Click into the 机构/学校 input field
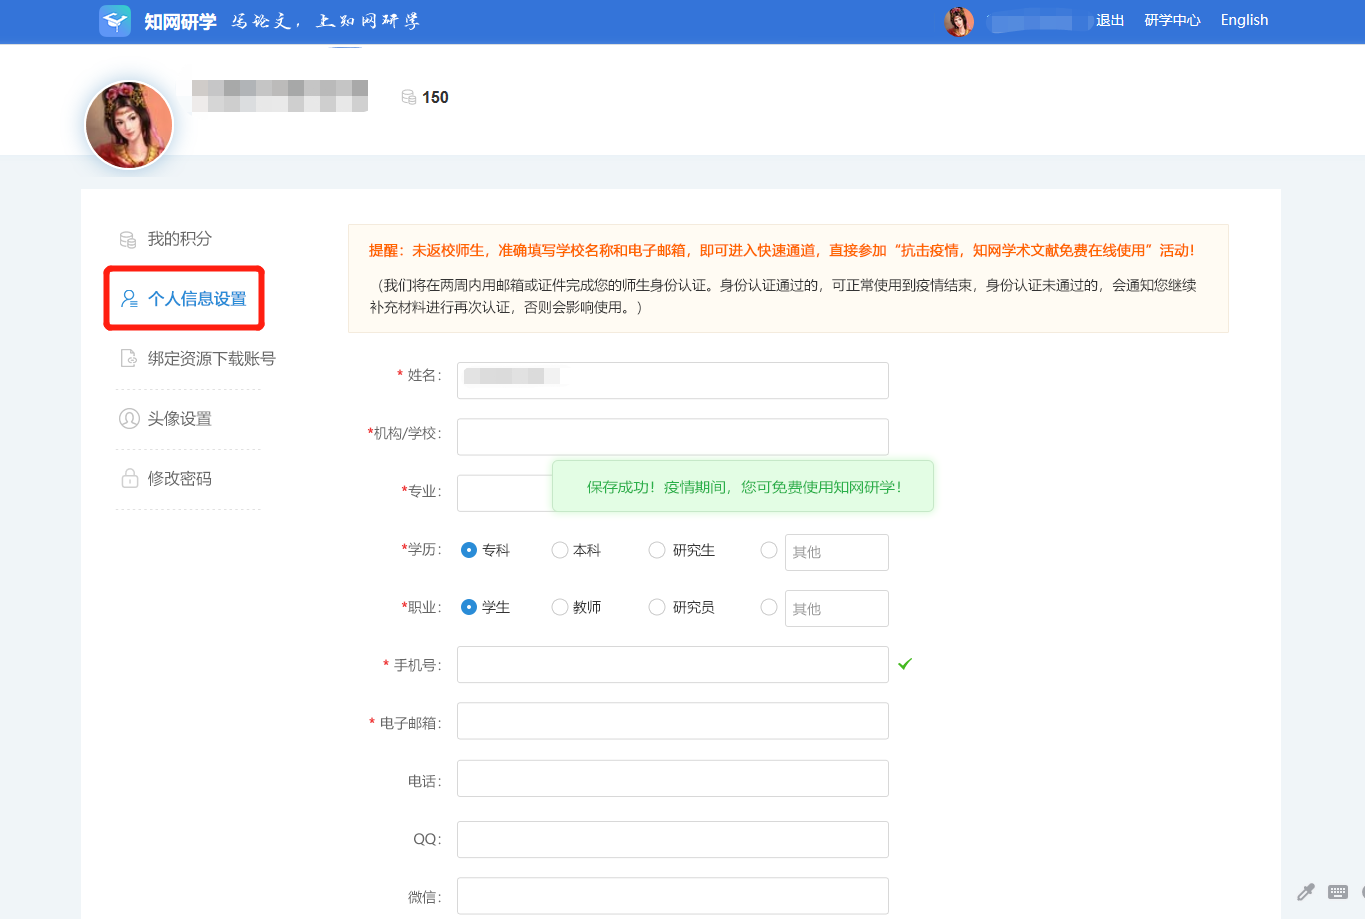 pos(672,437)
